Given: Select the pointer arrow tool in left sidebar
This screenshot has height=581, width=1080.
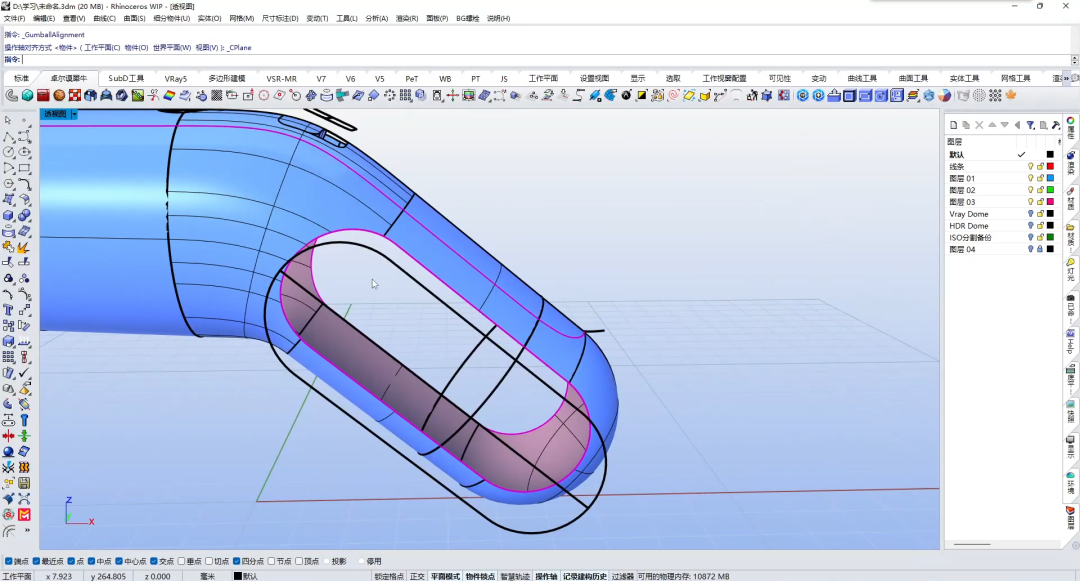Looking at the screenshot, I should pyautogui.click(x=8, y=120).
